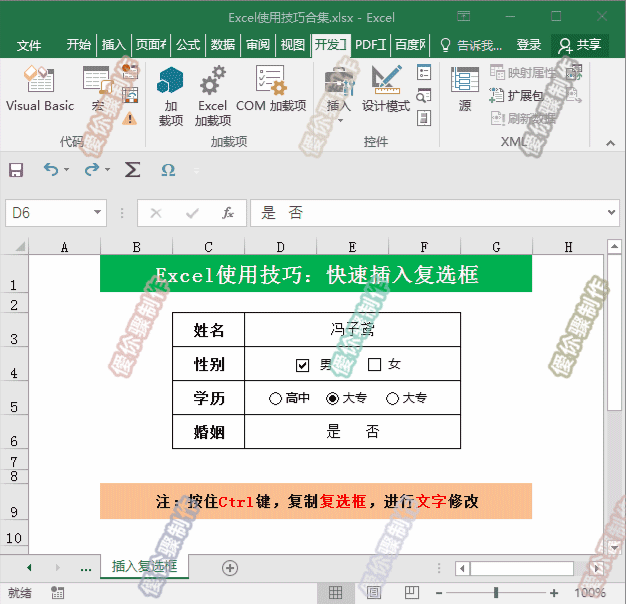
Task: Switch to the 开始 tab
Action: click(x=79, y=45)
